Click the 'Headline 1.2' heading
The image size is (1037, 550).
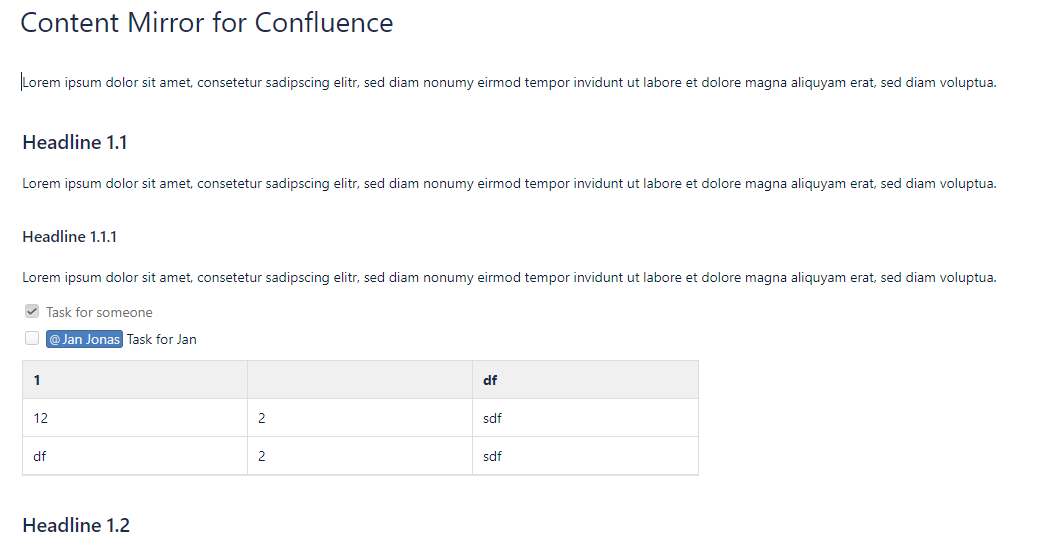point(76,525)
